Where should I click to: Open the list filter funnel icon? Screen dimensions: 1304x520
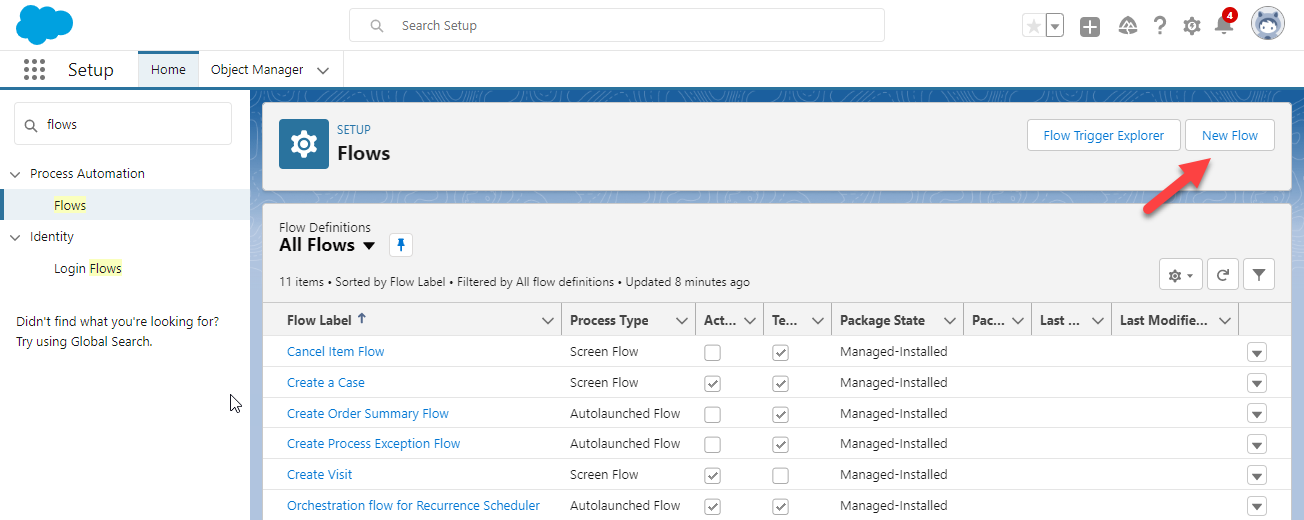1259,275
